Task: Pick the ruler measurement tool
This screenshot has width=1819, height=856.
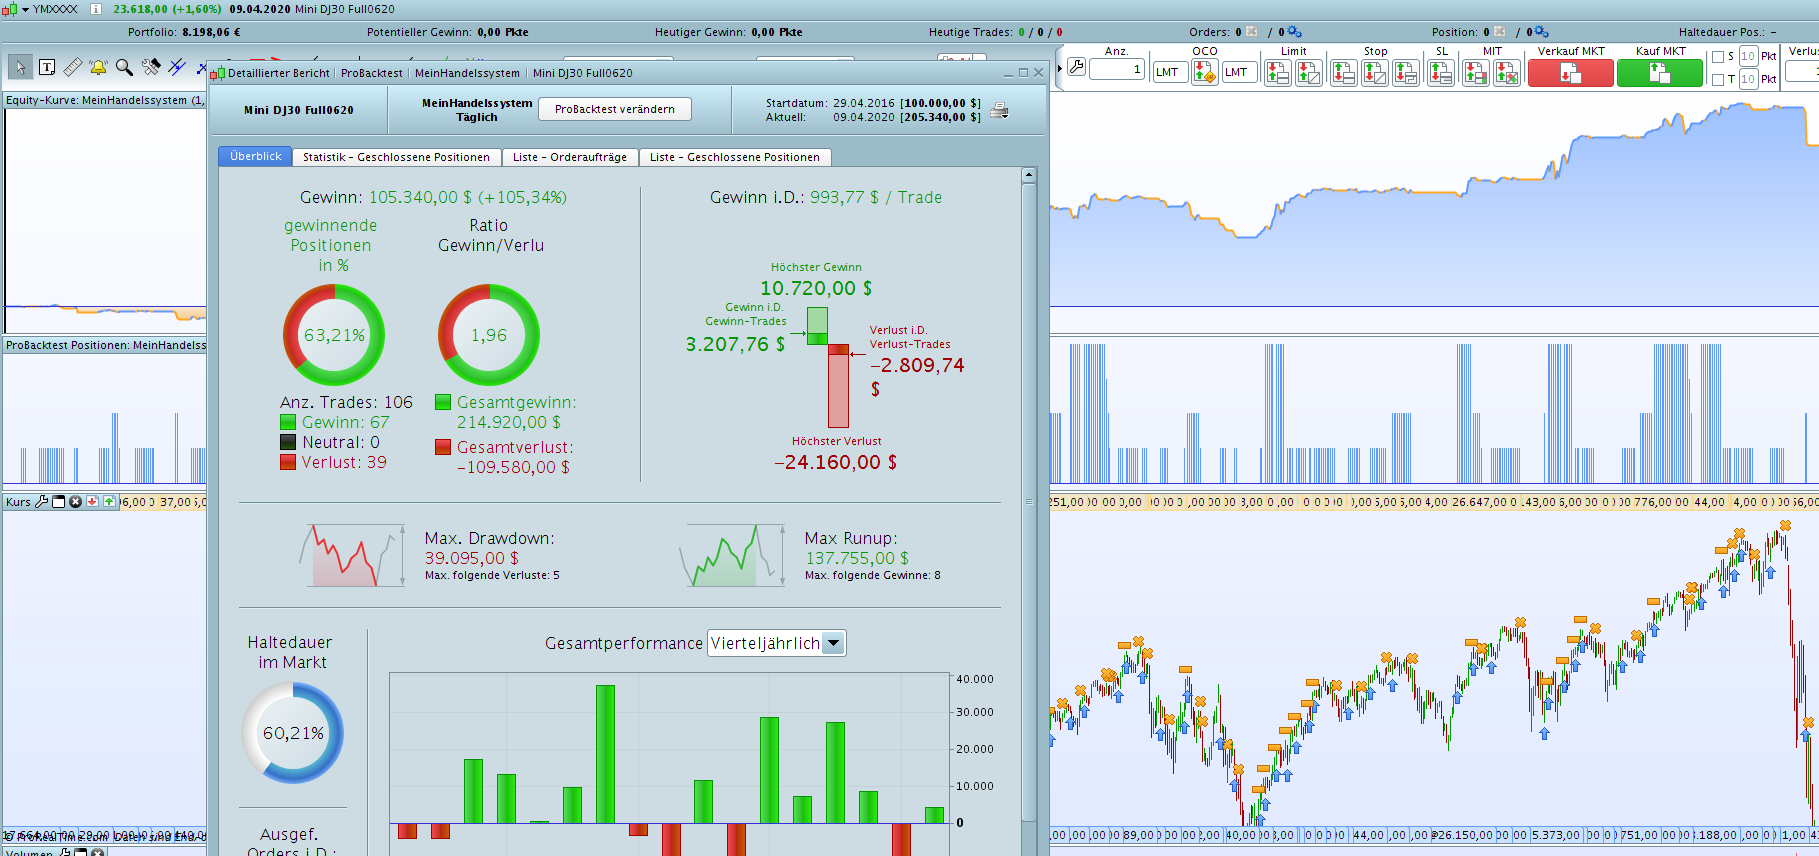Action: (x=72, y=67)
